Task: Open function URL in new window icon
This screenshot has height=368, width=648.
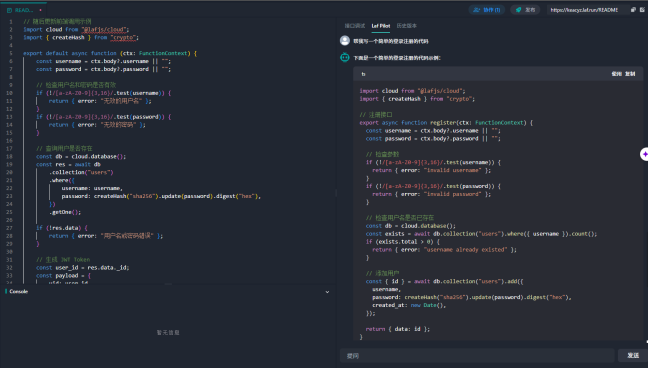Action: point(642,10)
